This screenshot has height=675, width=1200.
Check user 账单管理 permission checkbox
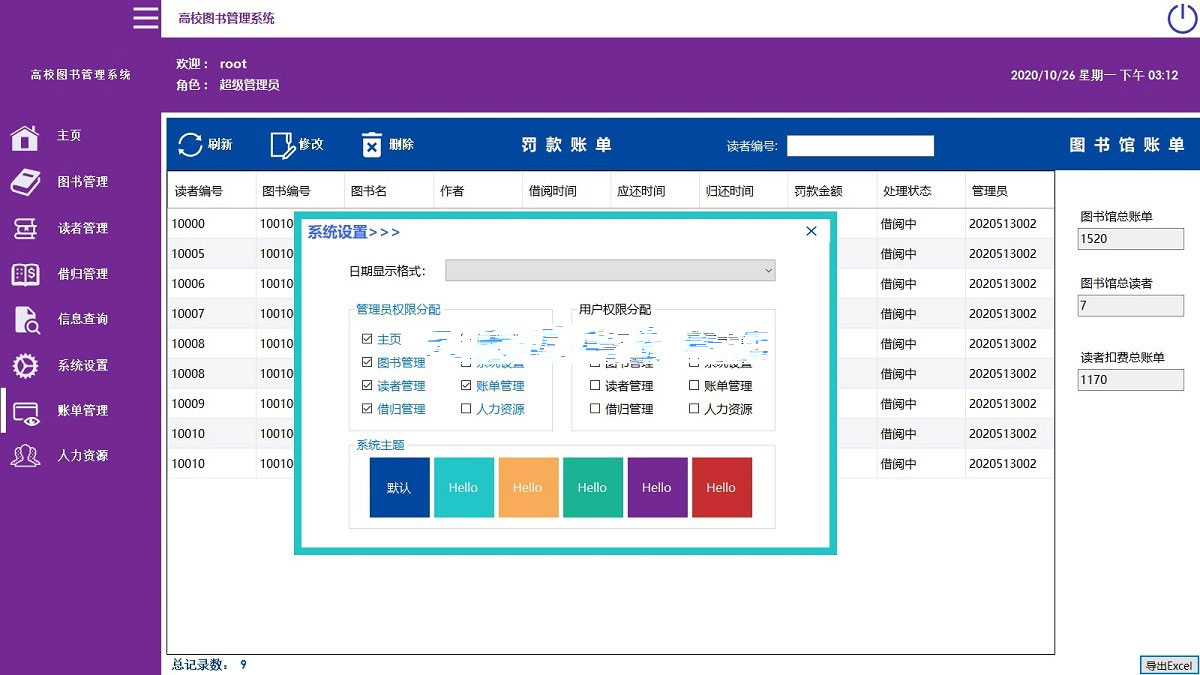694,386
